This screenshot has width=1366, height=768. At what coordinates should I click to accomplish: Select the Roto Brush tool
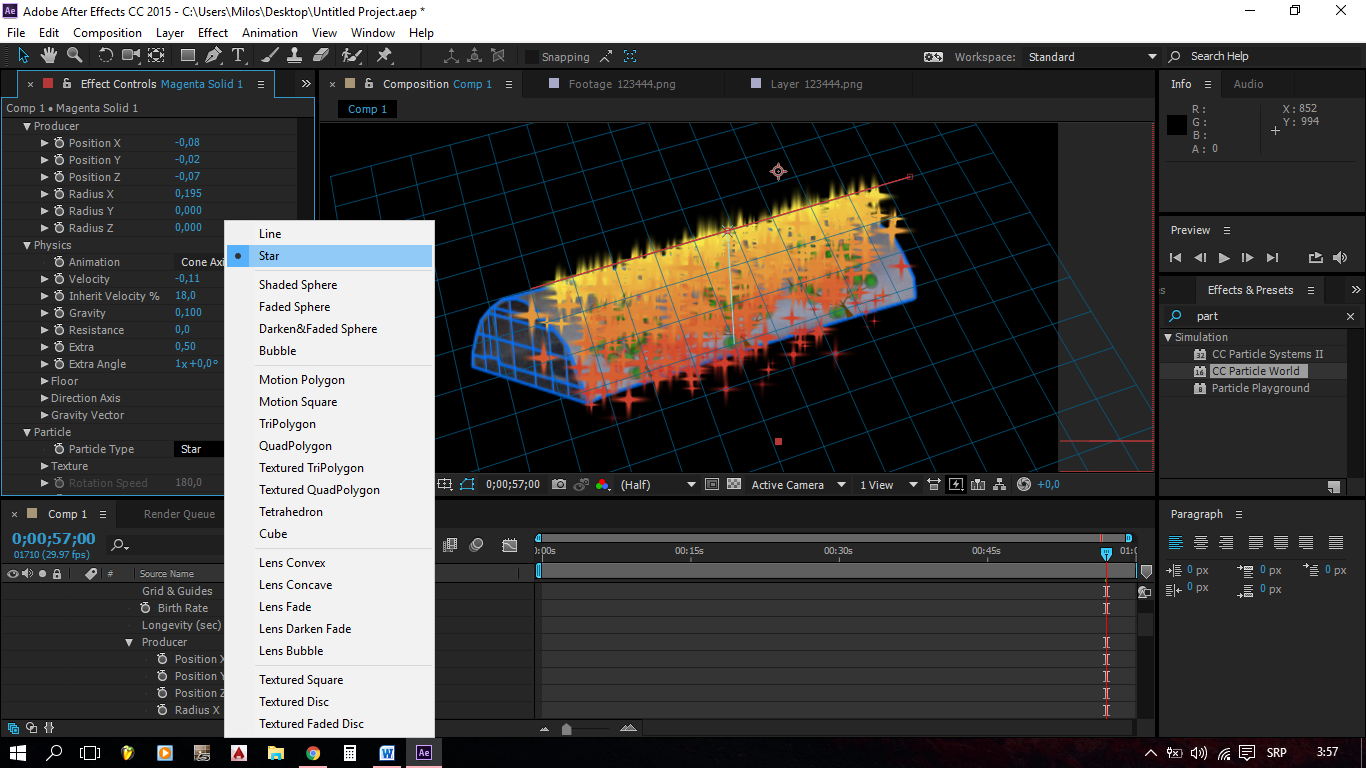tap(352, 55)
